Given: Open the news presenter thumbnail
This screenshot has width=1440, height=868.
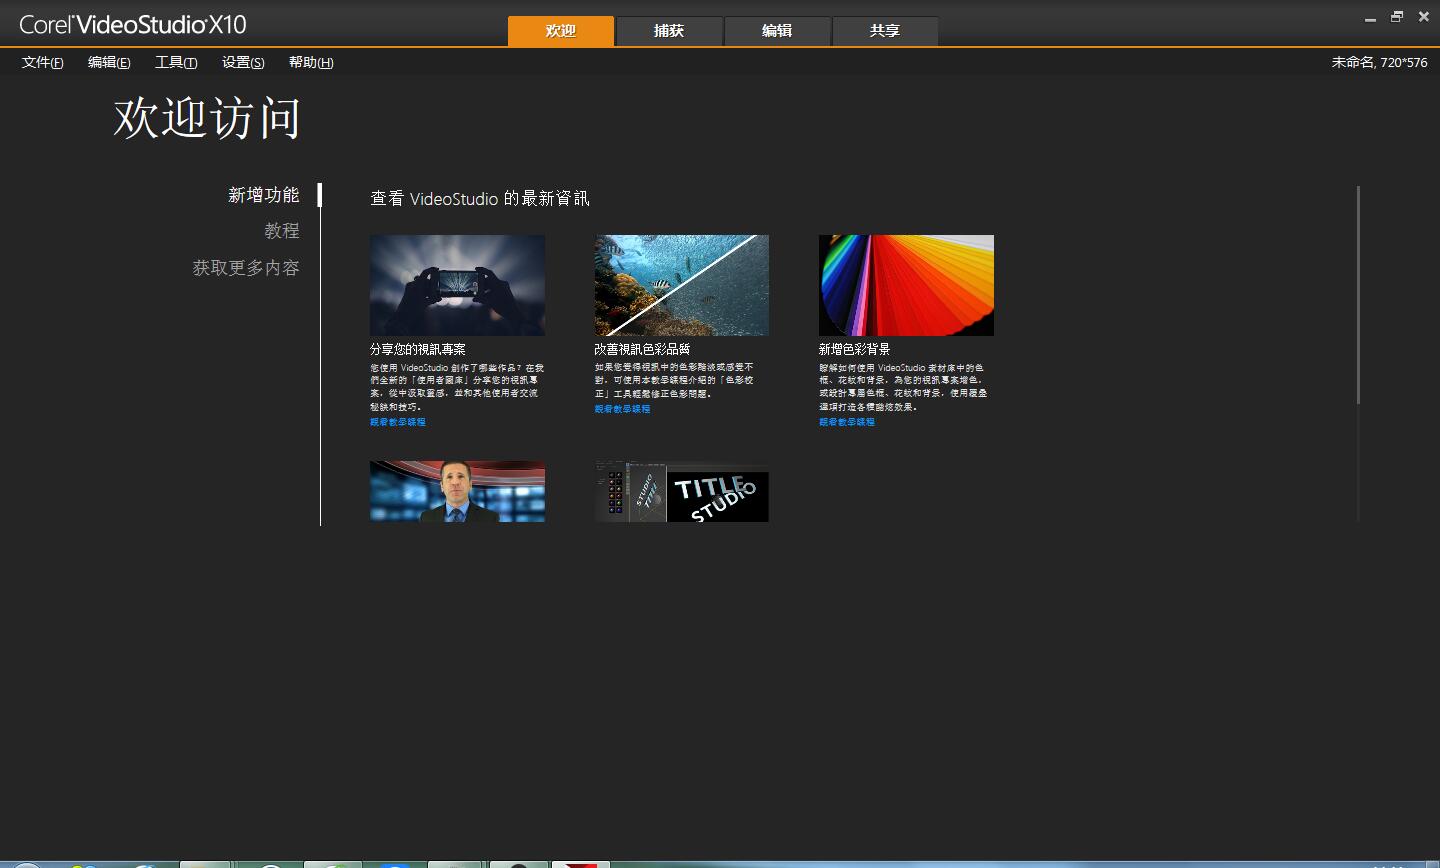Looking at the screenshot, I should pos(457,491).
